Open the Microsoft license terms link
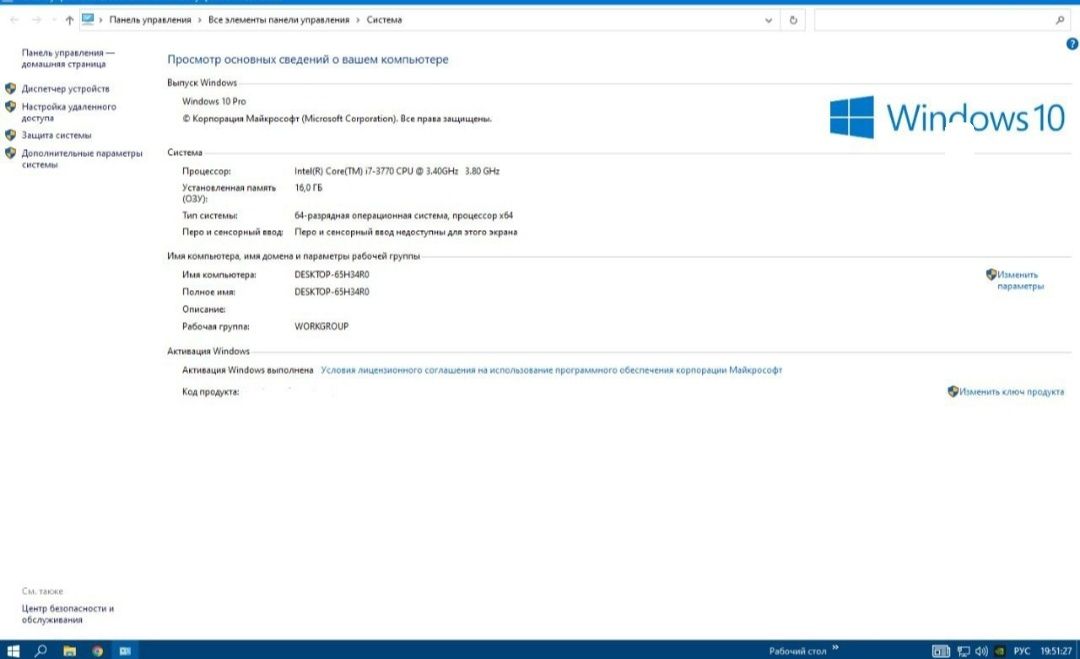 [551, 370]
